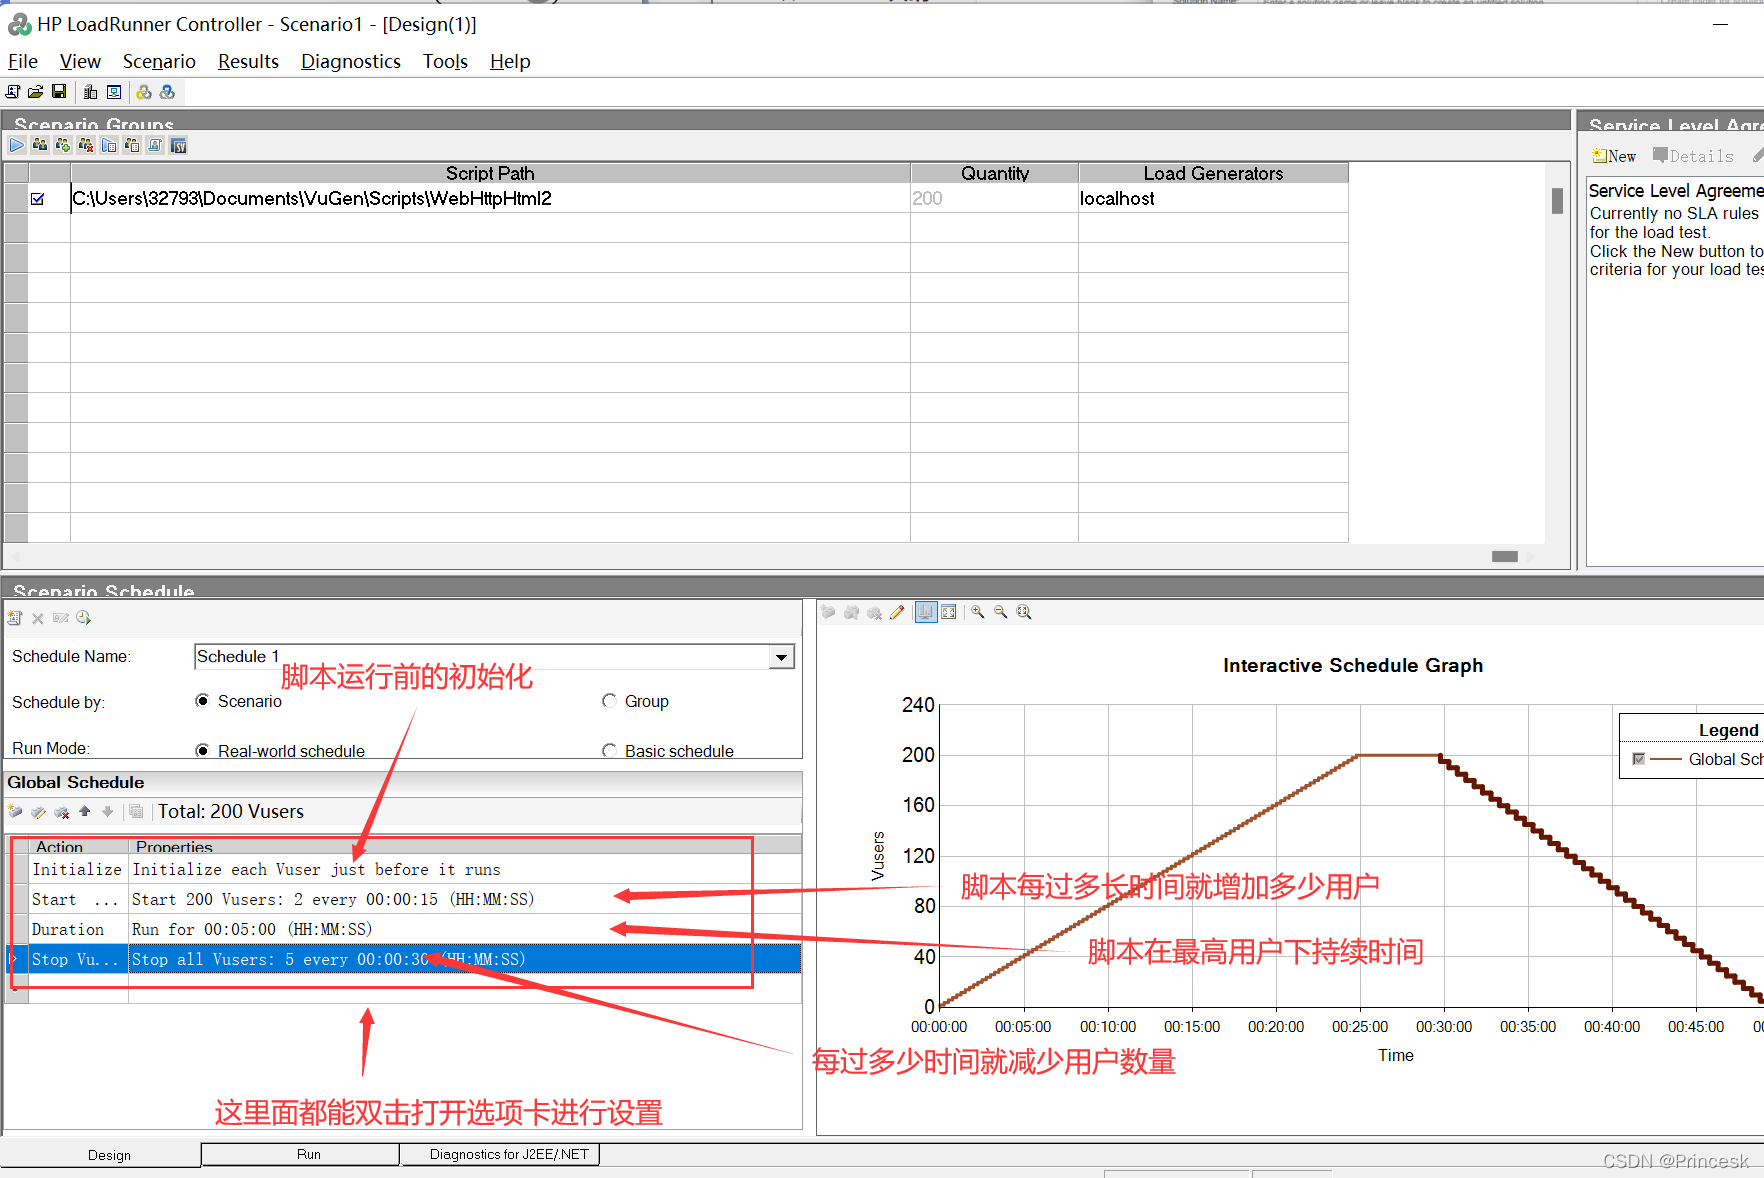Image resolution: width=1764 pixels, height=1178 pixels.
Task: Select the Start 200 Vusers action row
Action: coord(404,899)
